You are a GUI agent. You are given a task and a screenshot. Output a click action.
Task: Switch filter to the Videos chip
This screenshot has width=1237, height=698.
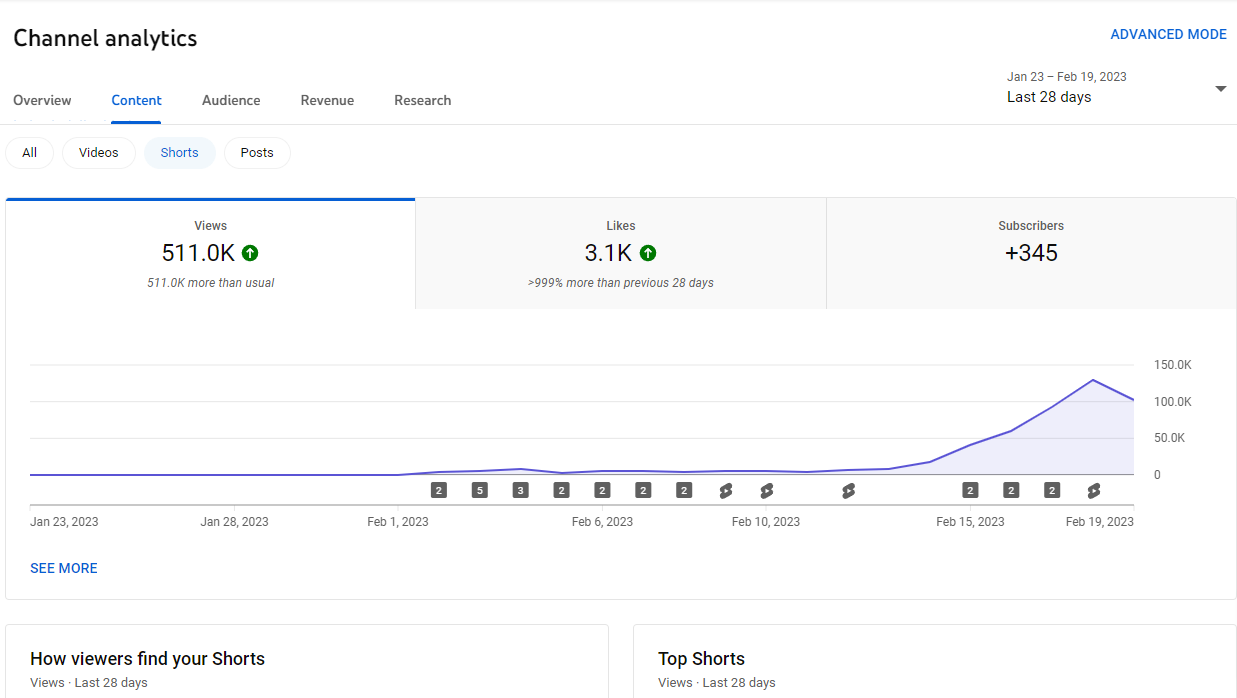(x=99, y=153)
